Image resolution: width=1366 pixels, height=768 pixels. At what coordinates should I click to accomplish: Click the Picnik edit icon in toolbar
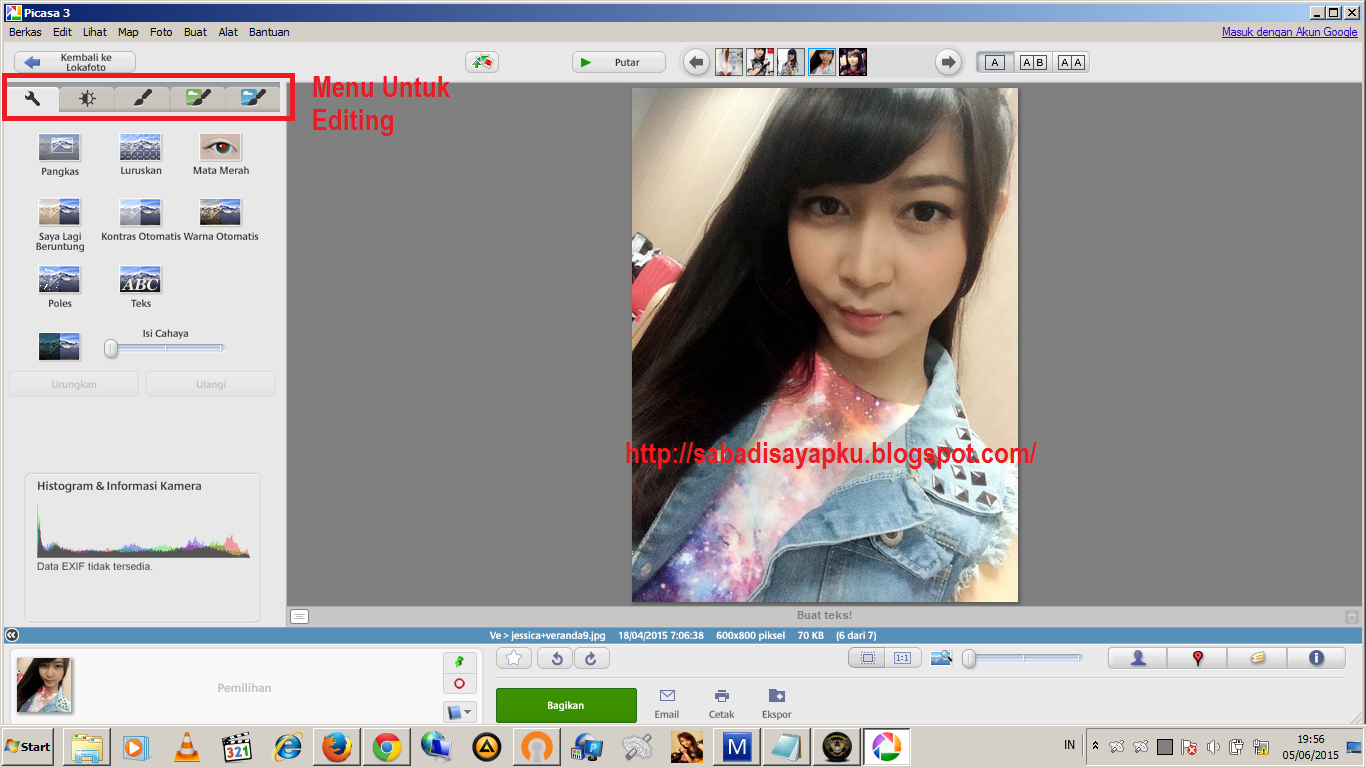tap(483, 62)
